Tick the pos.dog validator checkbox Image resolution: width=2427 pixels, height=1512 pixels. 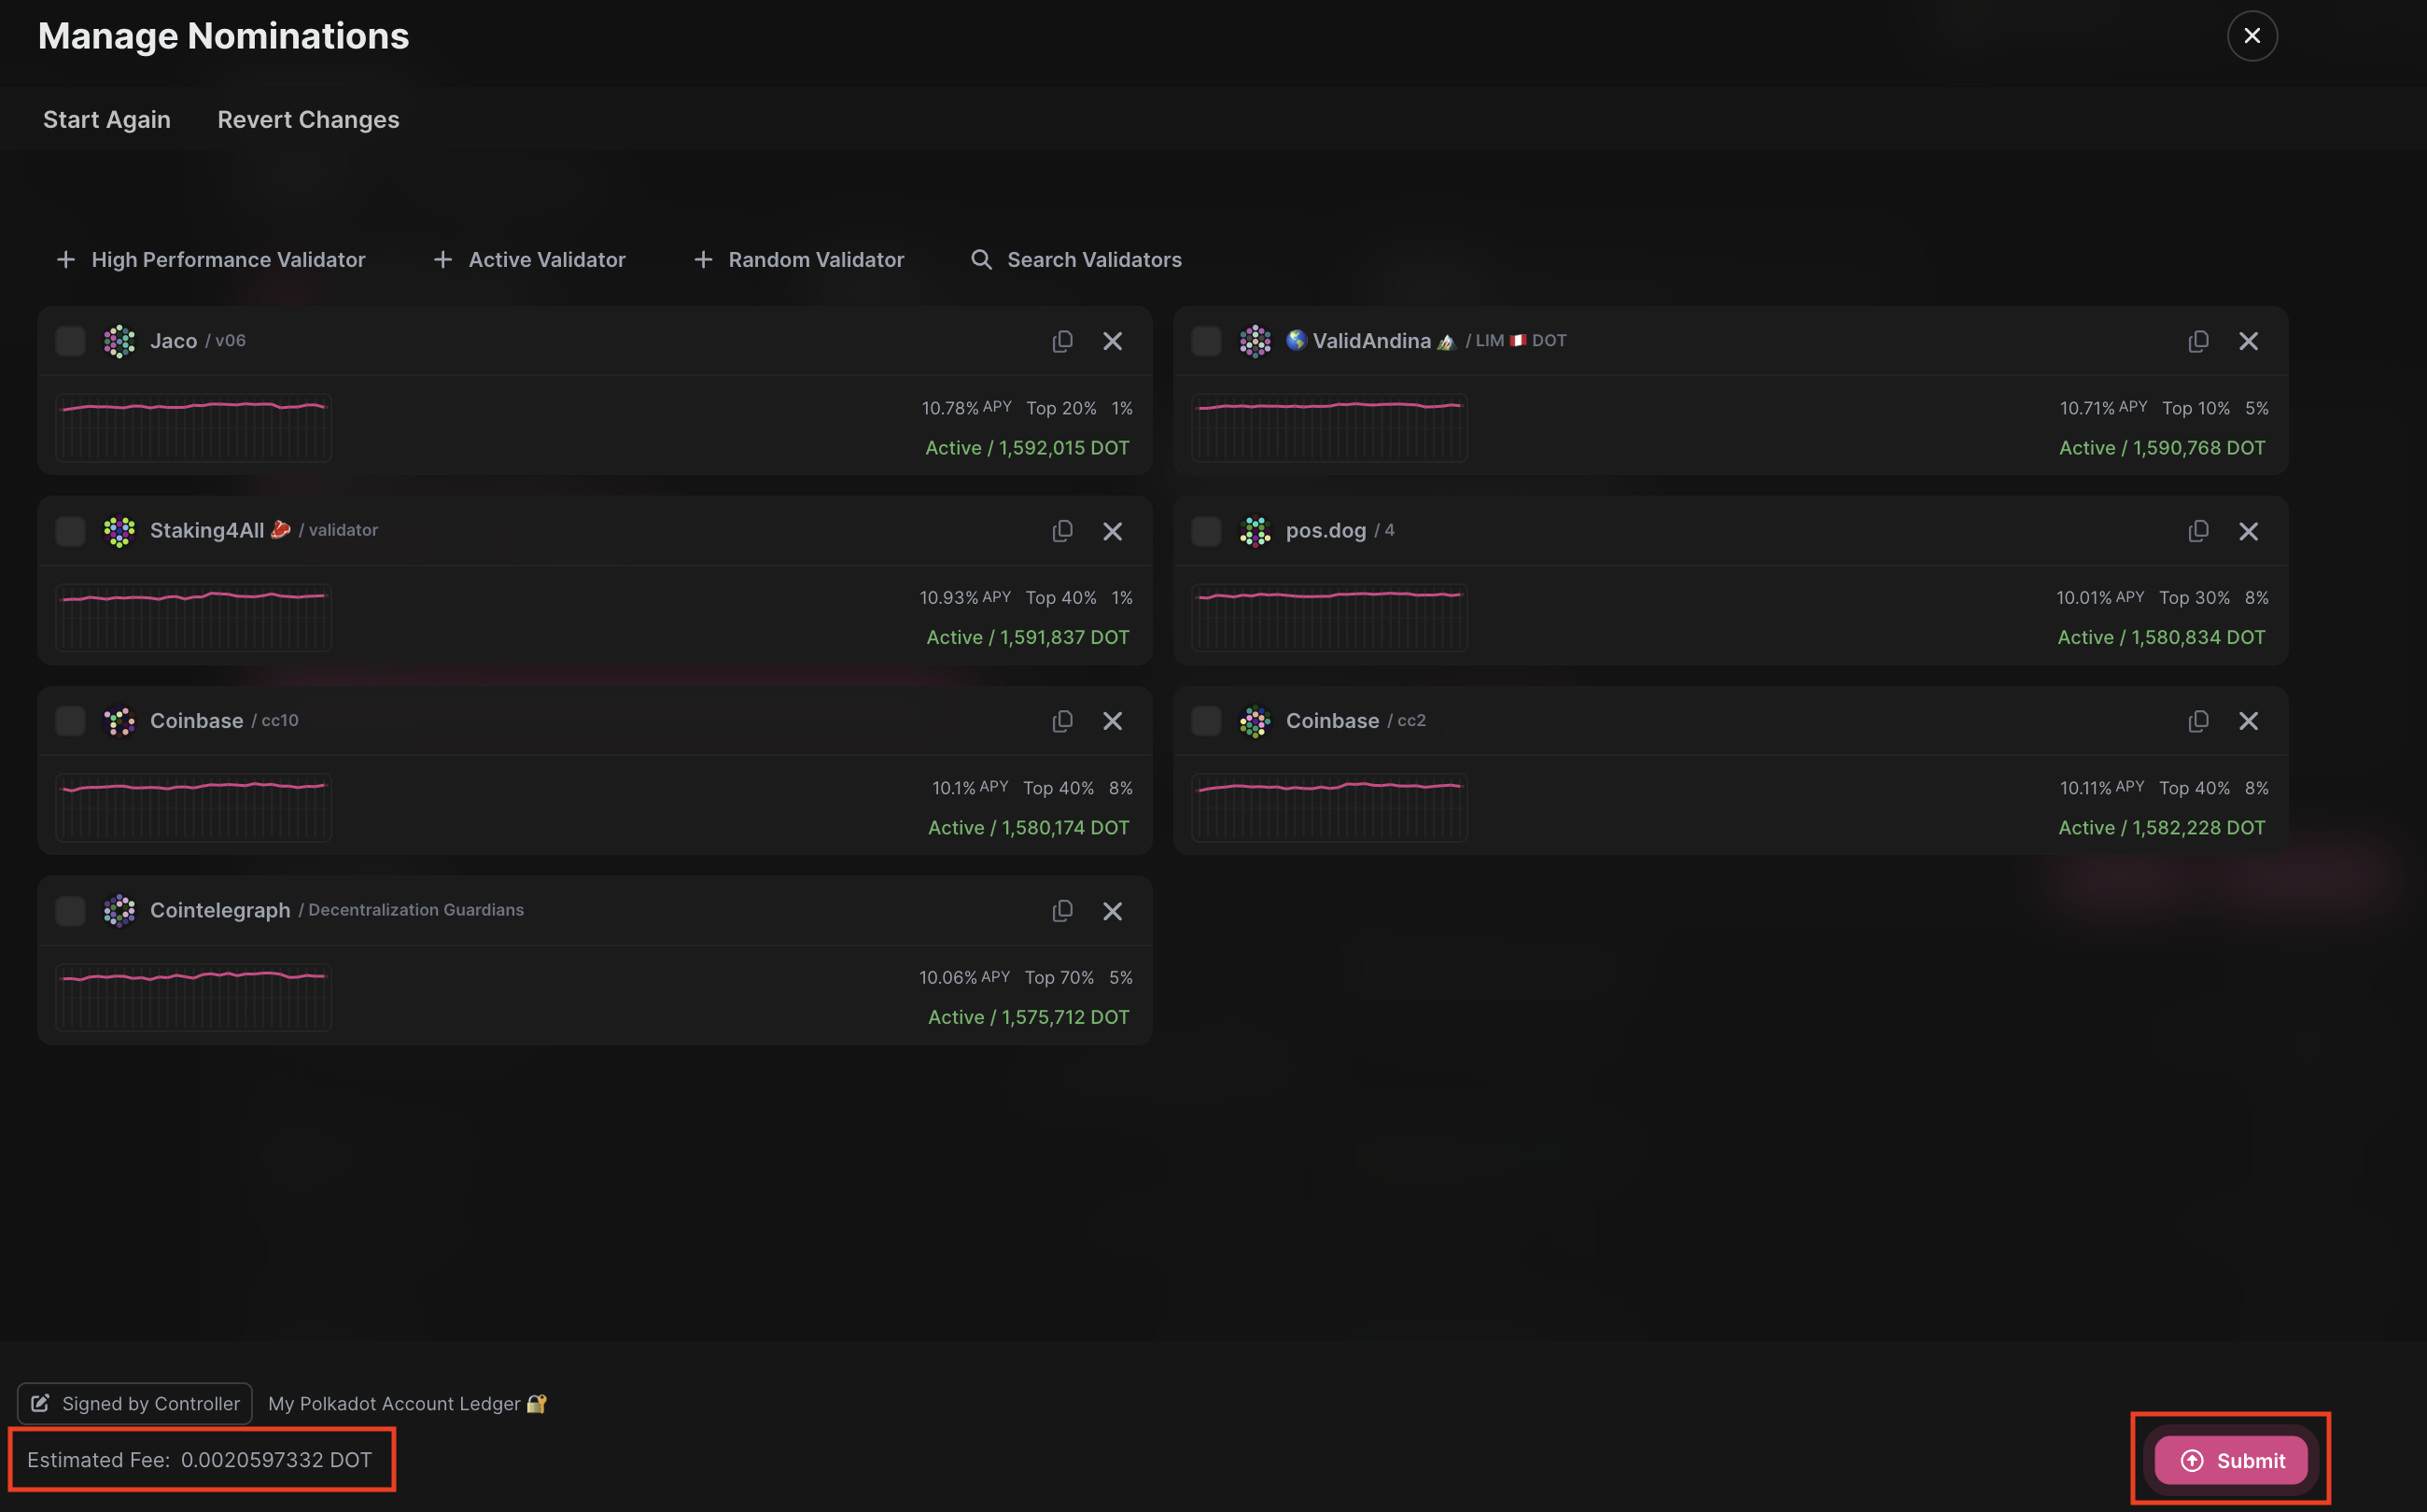(x=1206, y=531)
